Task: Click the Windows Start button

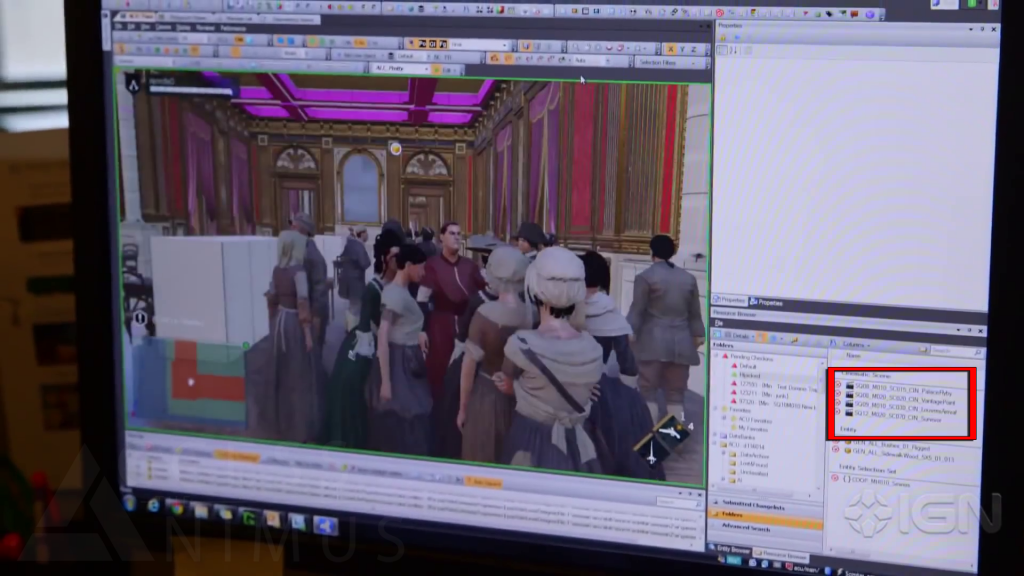Action: click(x=130, y=502)
